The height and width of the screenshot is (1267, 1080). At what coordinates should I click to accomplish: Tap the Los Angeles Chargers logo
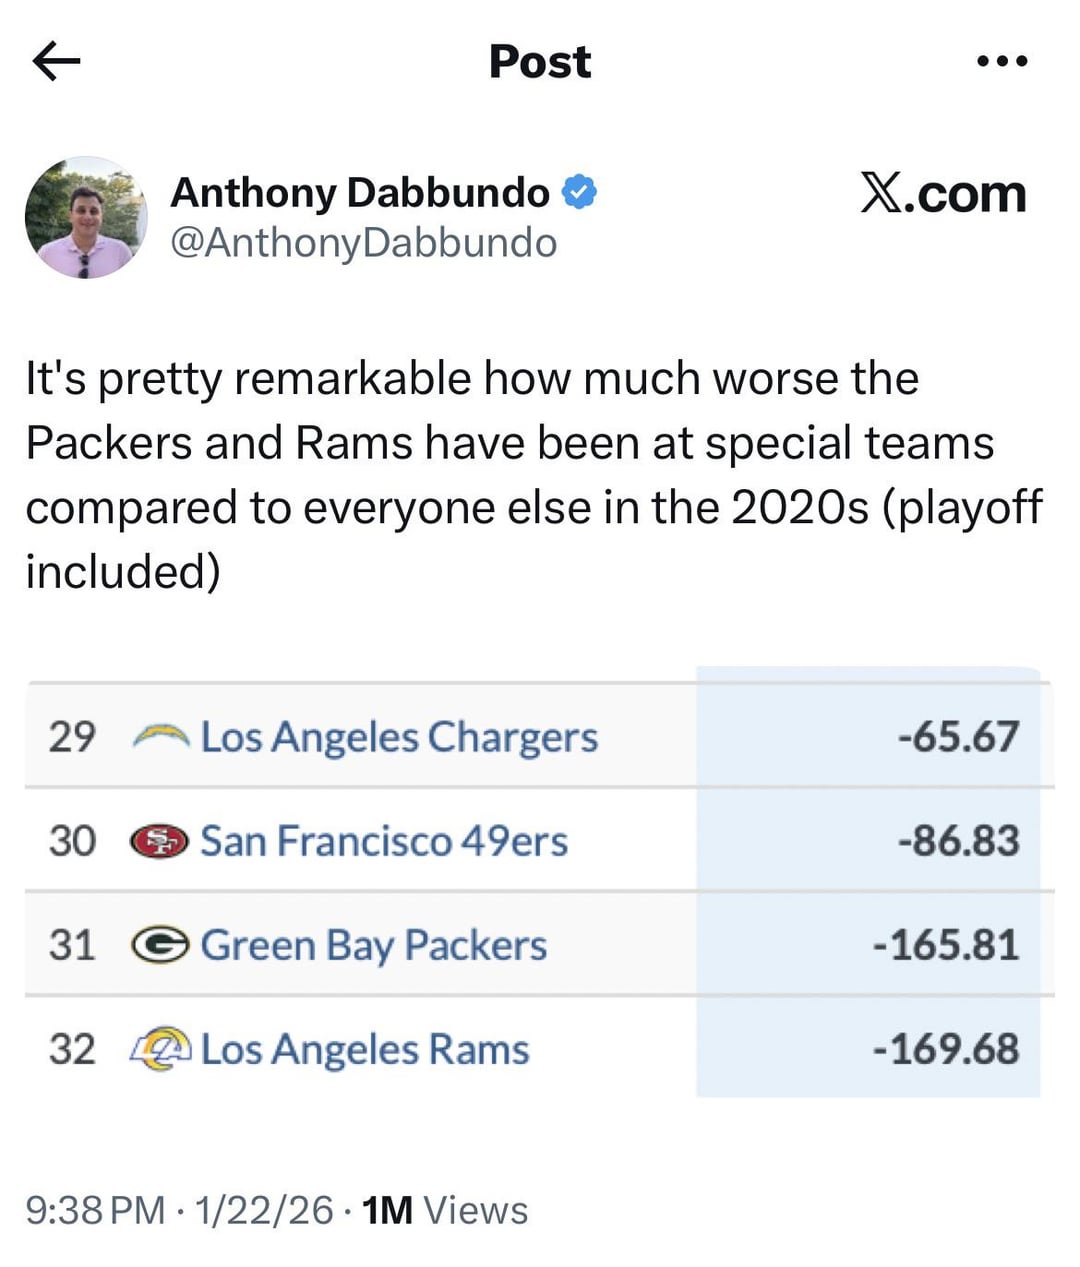(x=161, y=738)
